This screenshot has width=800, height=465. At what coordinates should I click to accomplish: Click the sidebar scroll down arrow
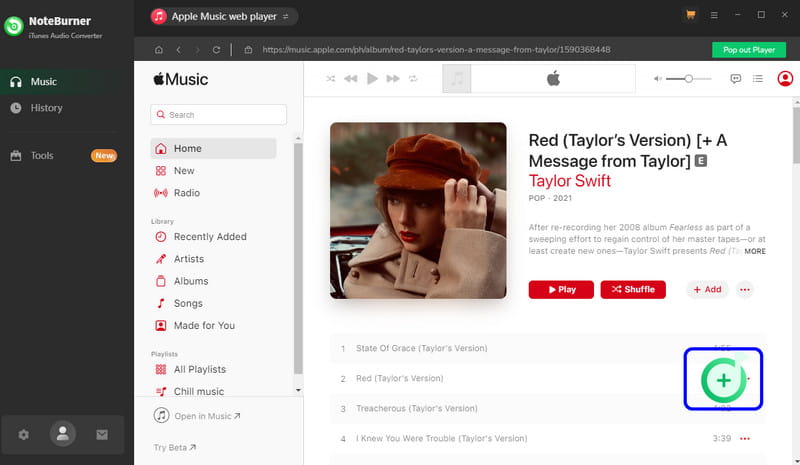298,390
